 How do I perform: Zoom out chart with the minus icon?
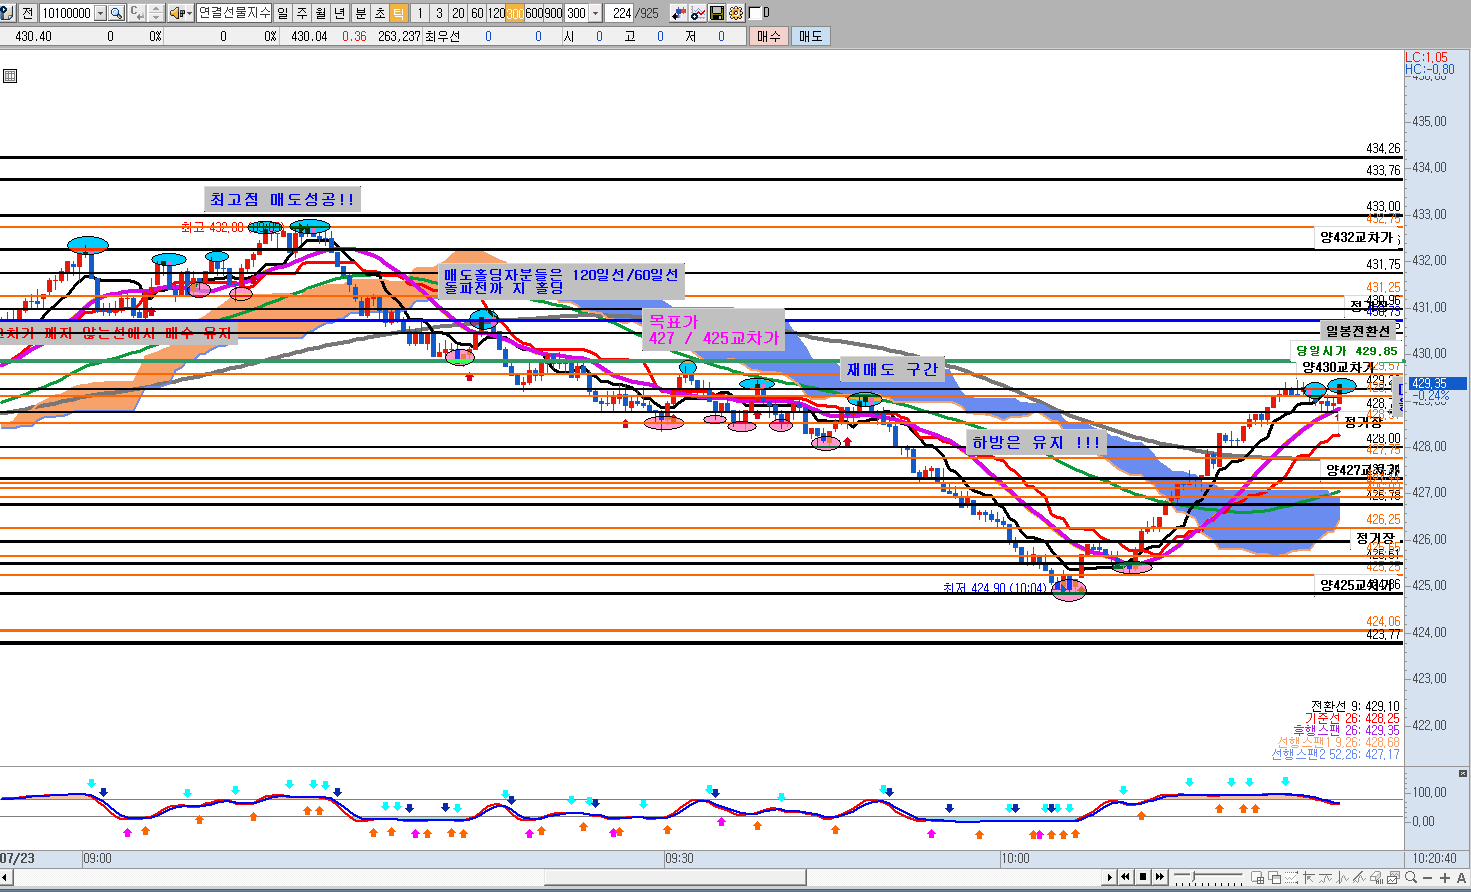click(x=1427, y=878)
